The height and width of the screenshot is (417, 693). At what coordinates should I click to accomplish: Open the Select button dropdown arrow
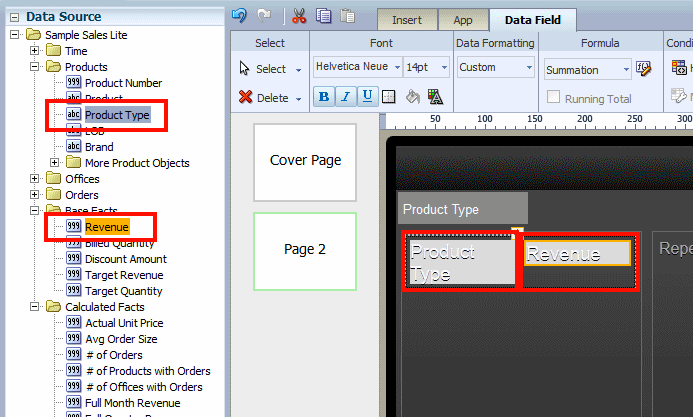[x=299, y=70]
